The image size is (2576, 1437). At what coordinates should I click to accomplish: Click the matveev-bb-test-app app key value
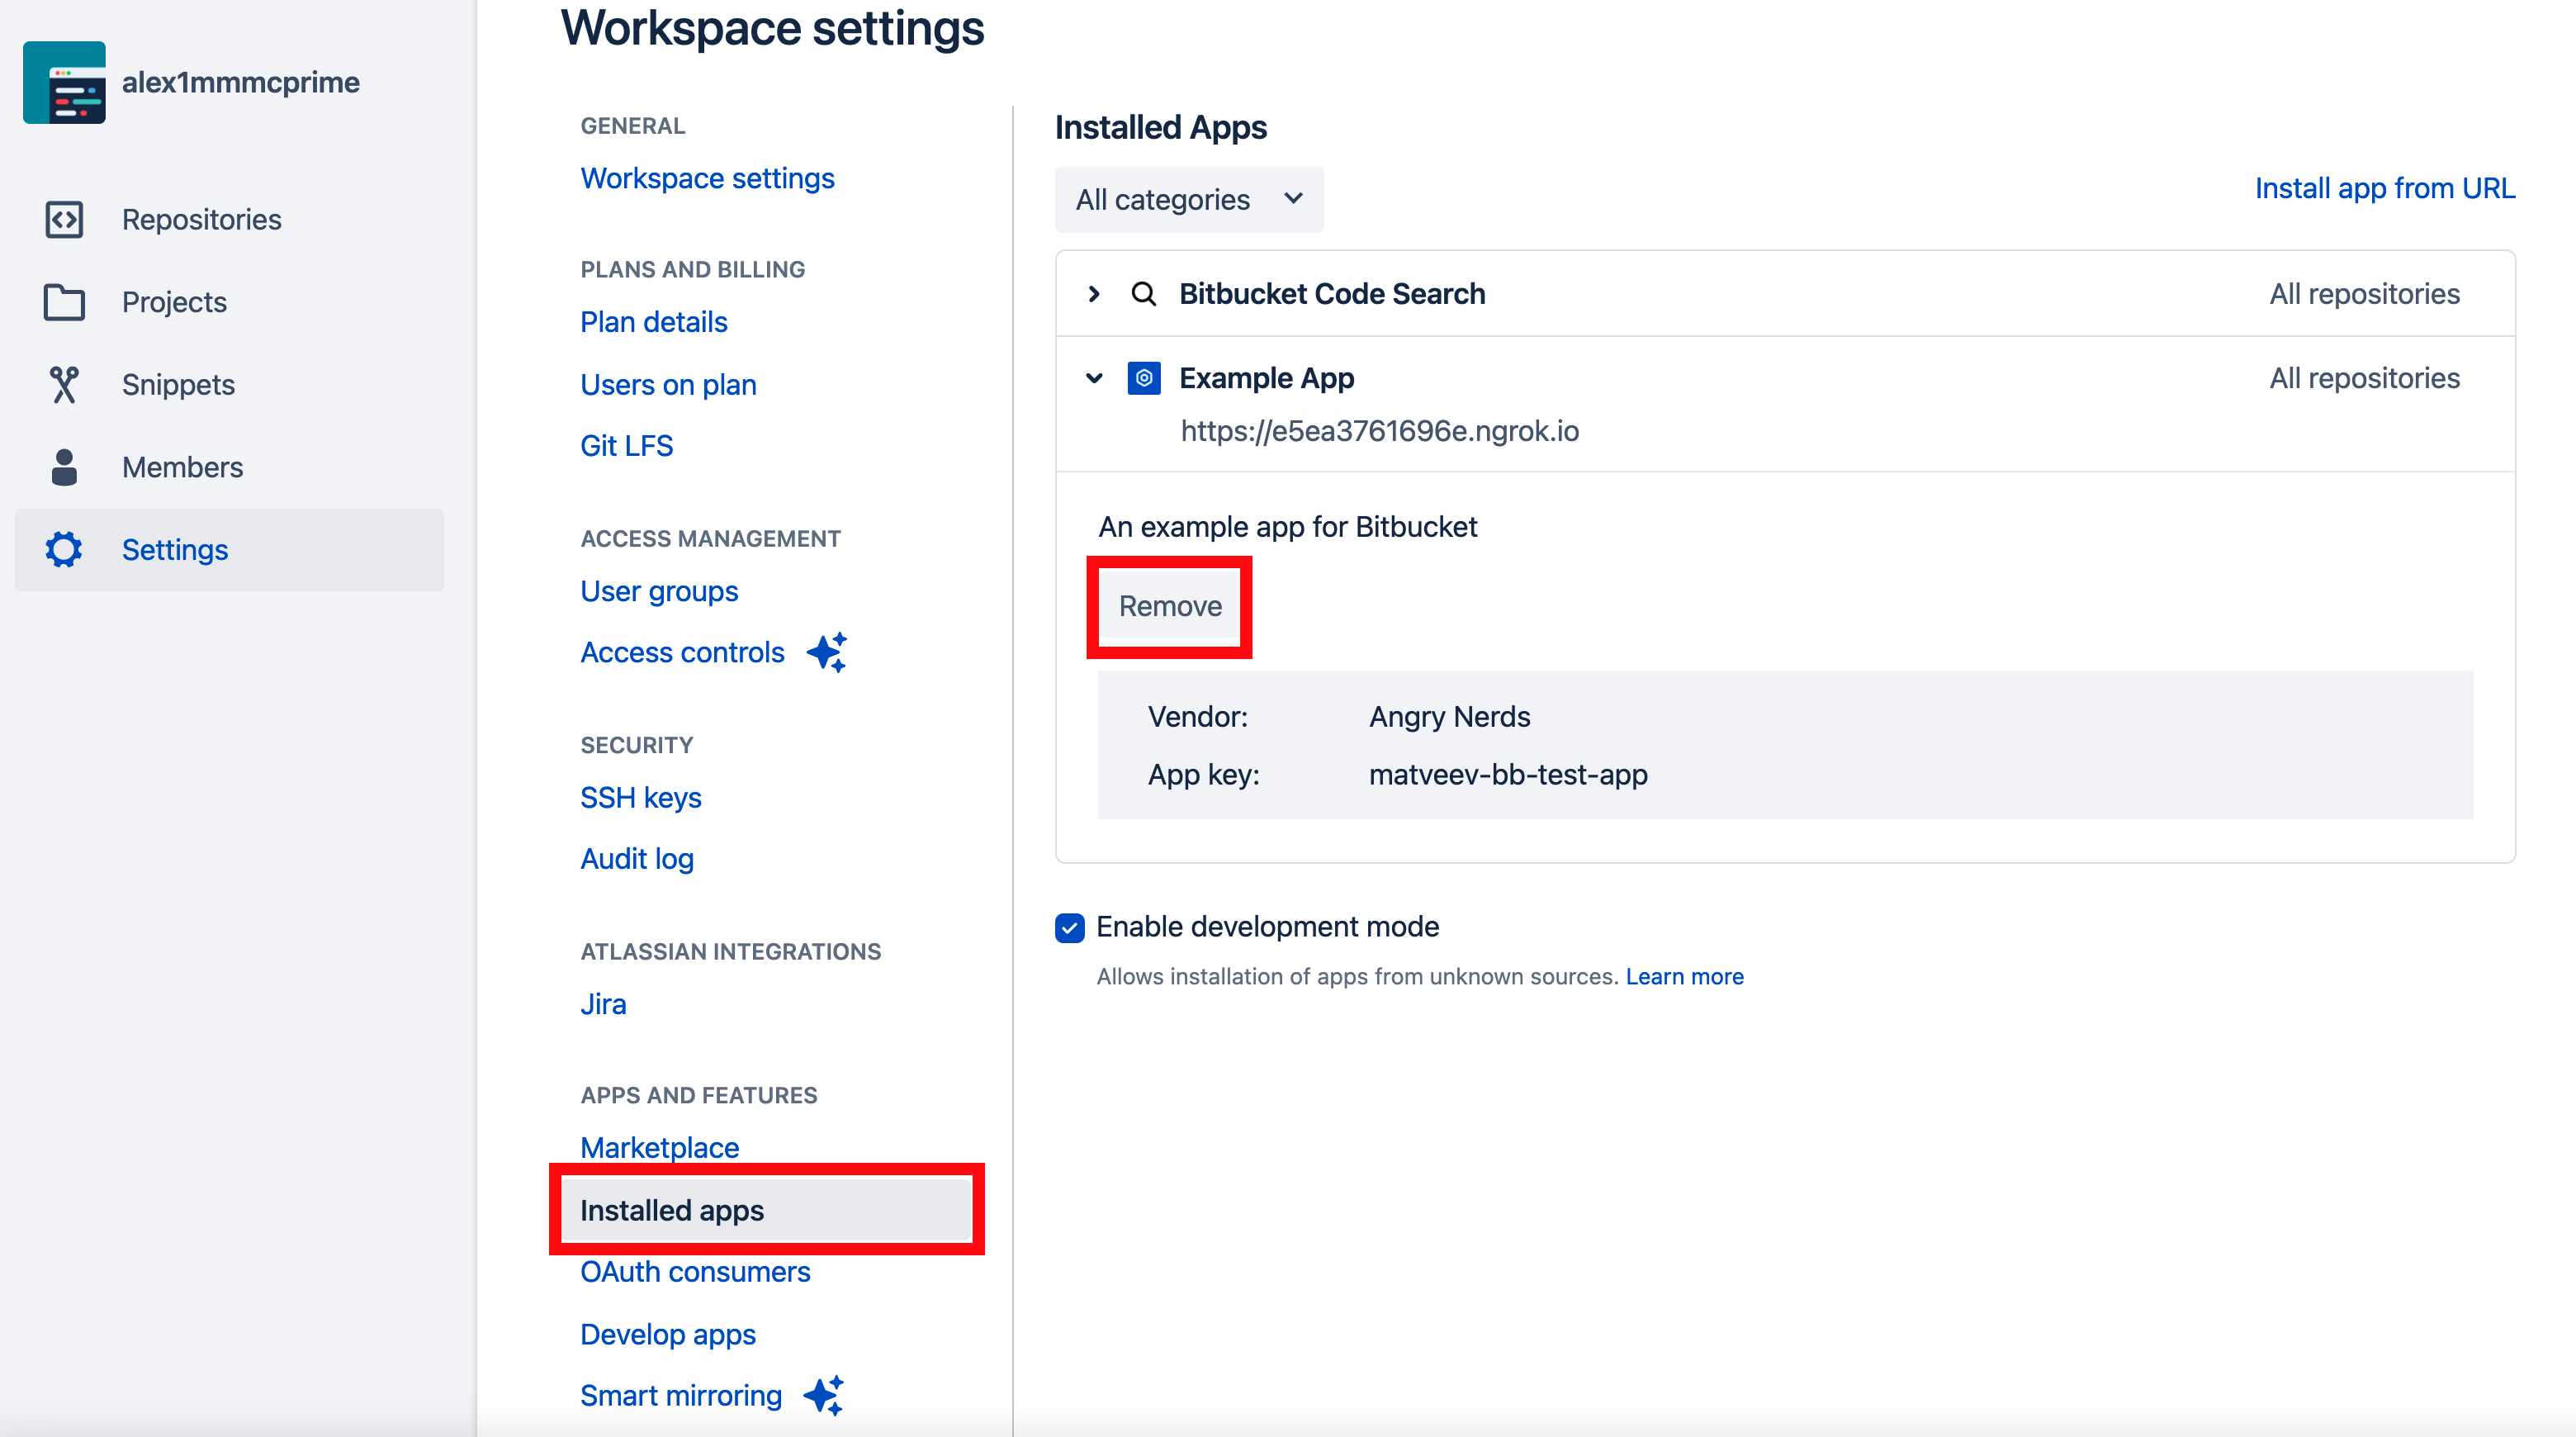(1508, 775)
